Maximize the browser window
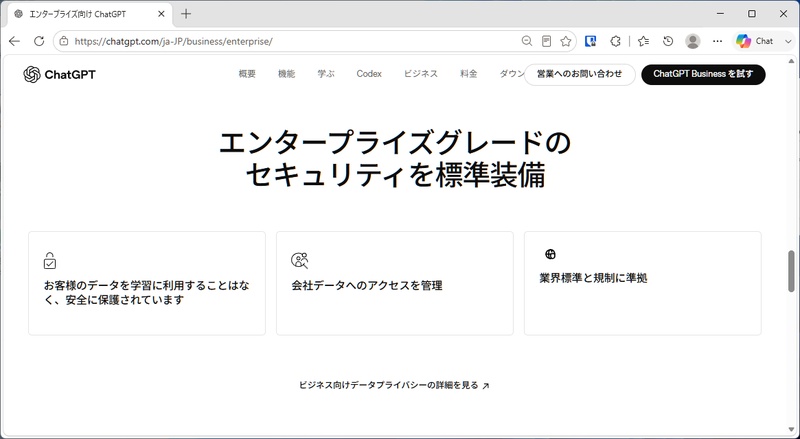Image resolution: width=800 pixels, height=439 pixels. coord(752,14)
